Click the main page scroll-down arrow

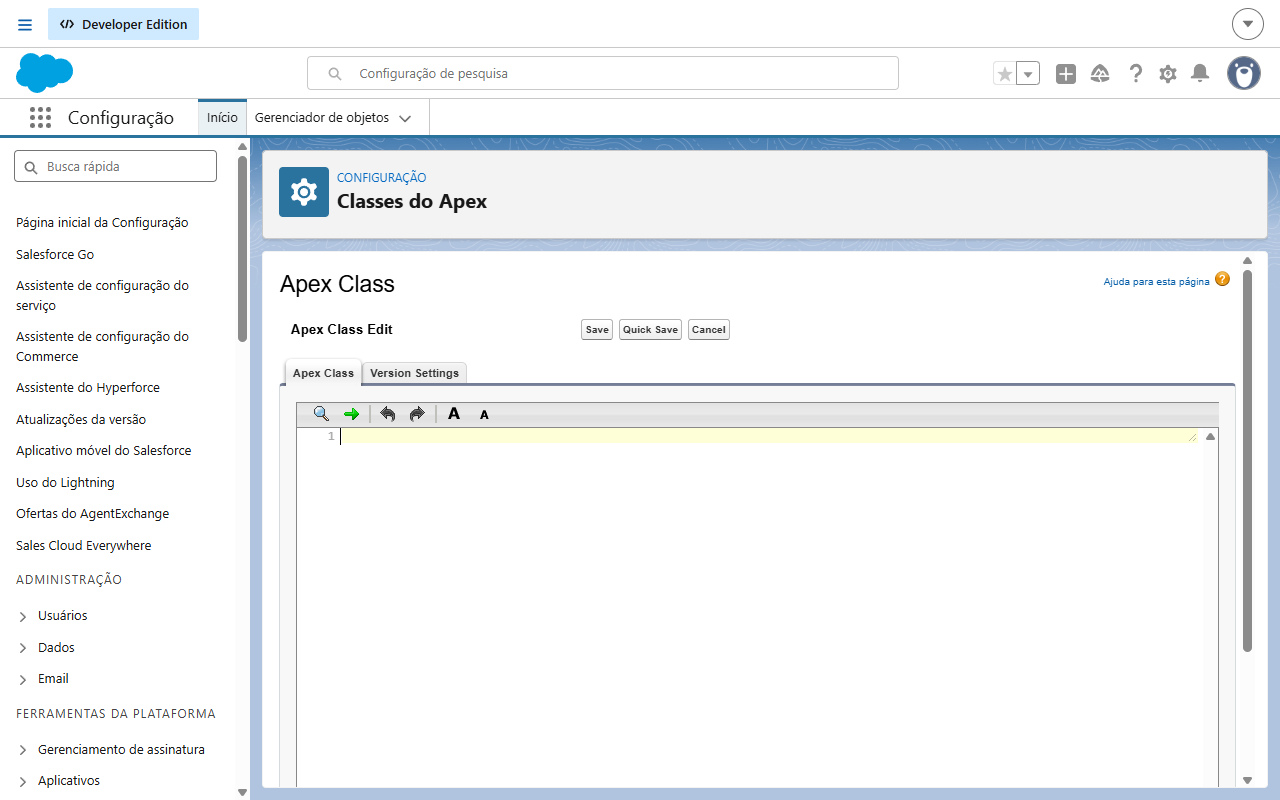(1247, 780)
